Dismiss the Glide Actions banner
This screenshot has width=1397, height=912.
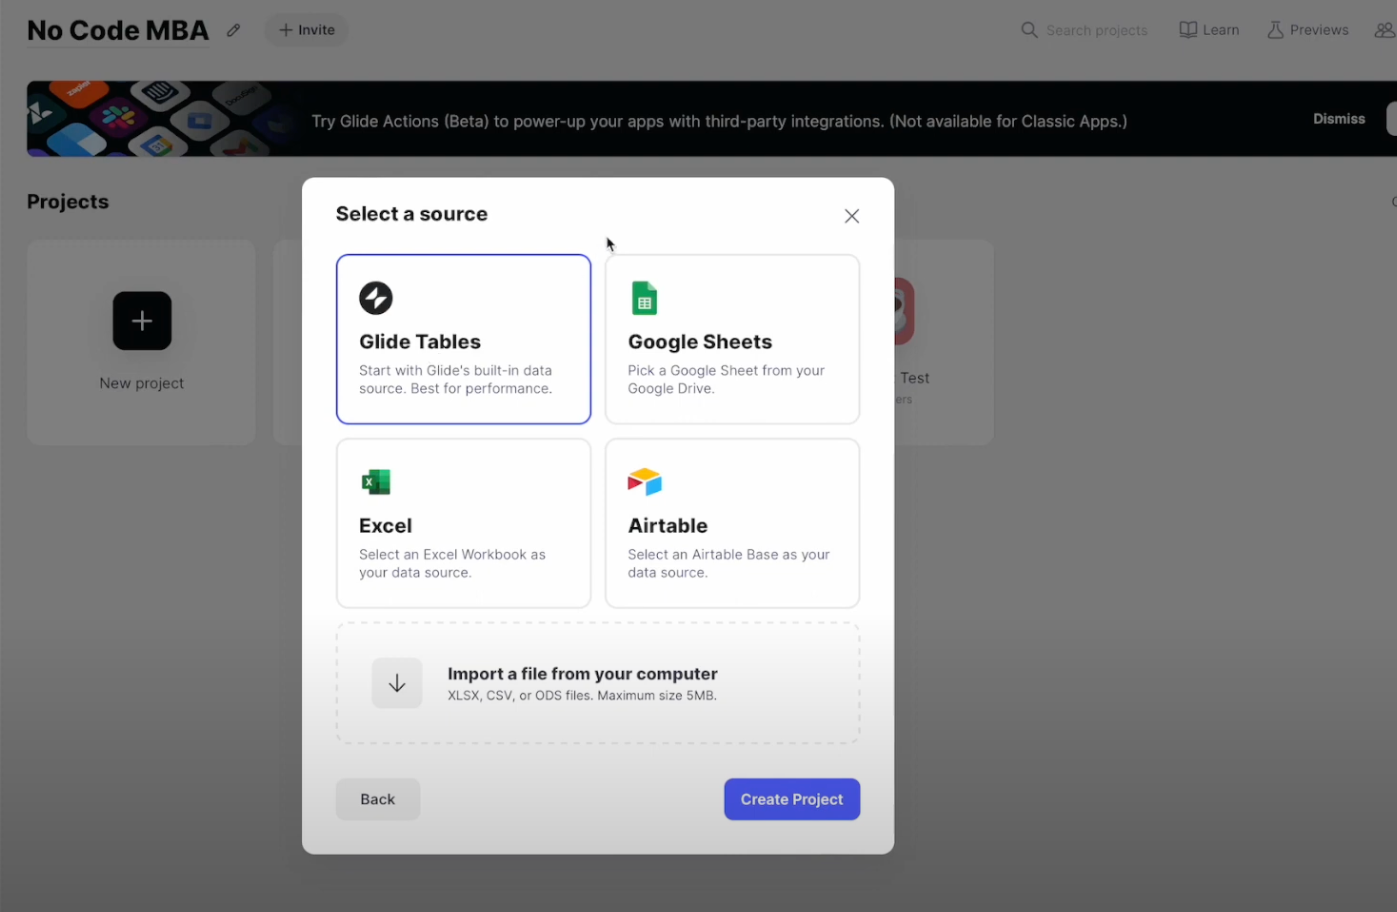[1339, 119]
